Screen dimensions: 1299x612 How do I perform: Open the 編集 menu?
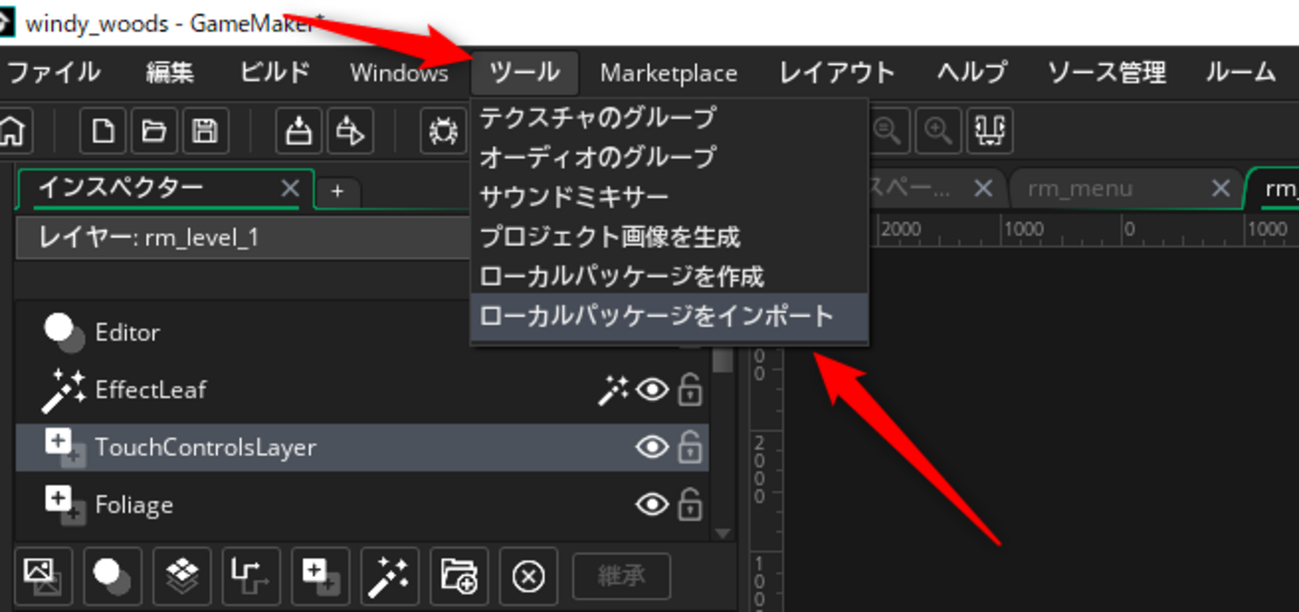[169, 72]
